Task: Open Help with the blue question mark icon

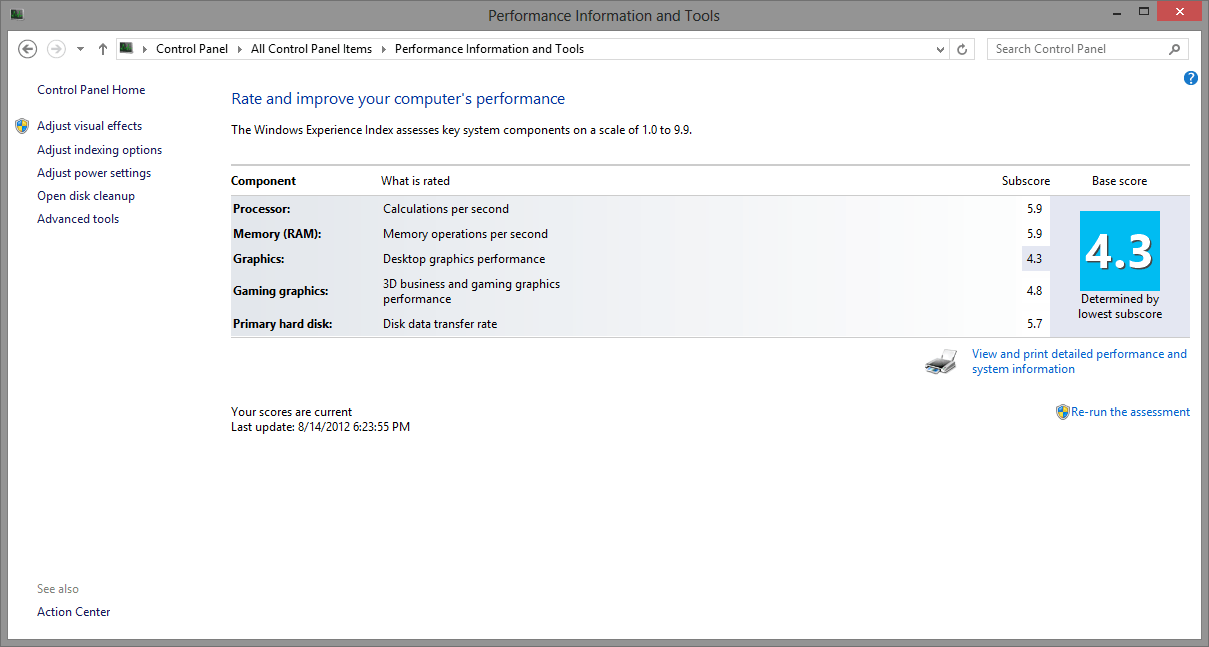Action: tap(1190, 78)
